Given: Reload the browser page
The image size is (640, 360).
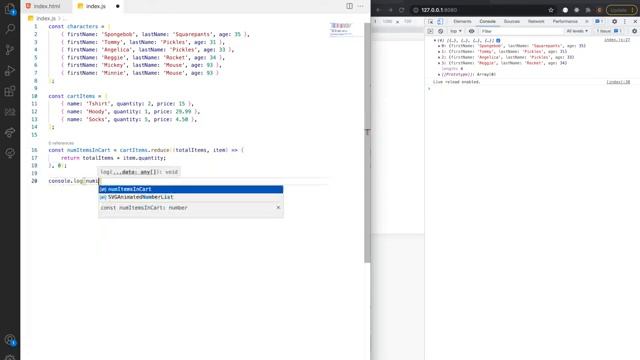Looking at the screenshot, I should coord(402,10).
